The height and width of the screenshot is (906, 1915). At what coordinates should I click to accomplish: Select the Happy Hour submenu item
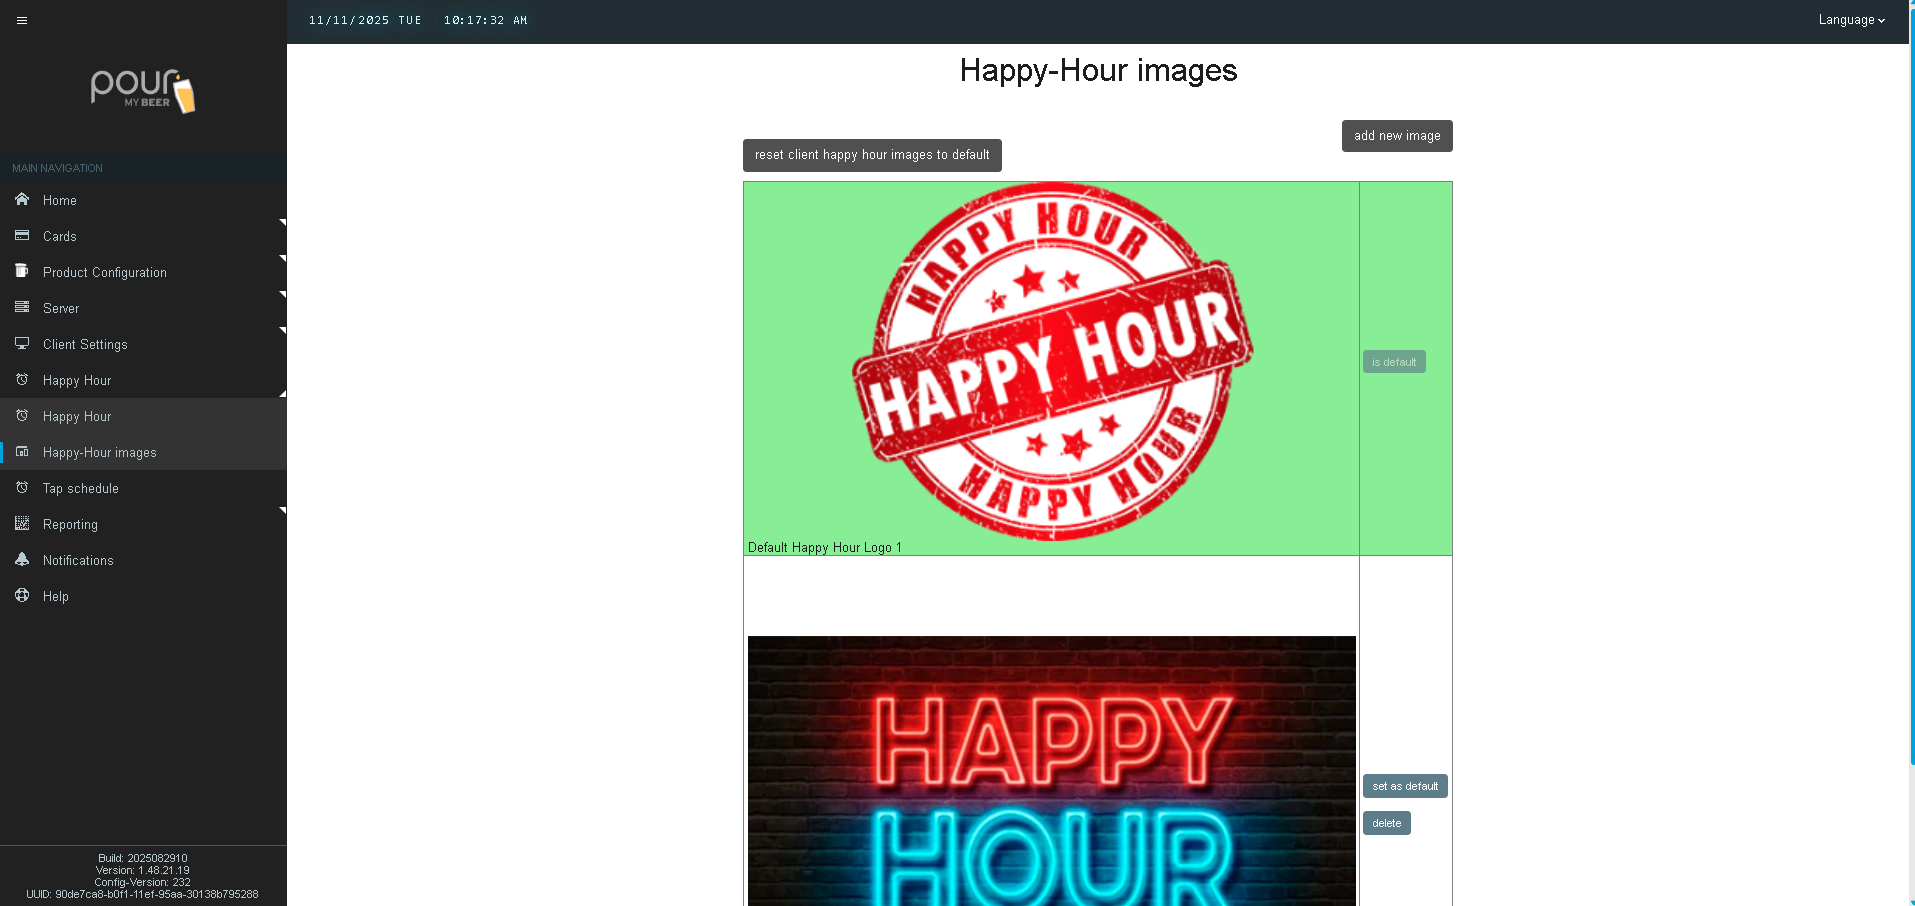77,417
